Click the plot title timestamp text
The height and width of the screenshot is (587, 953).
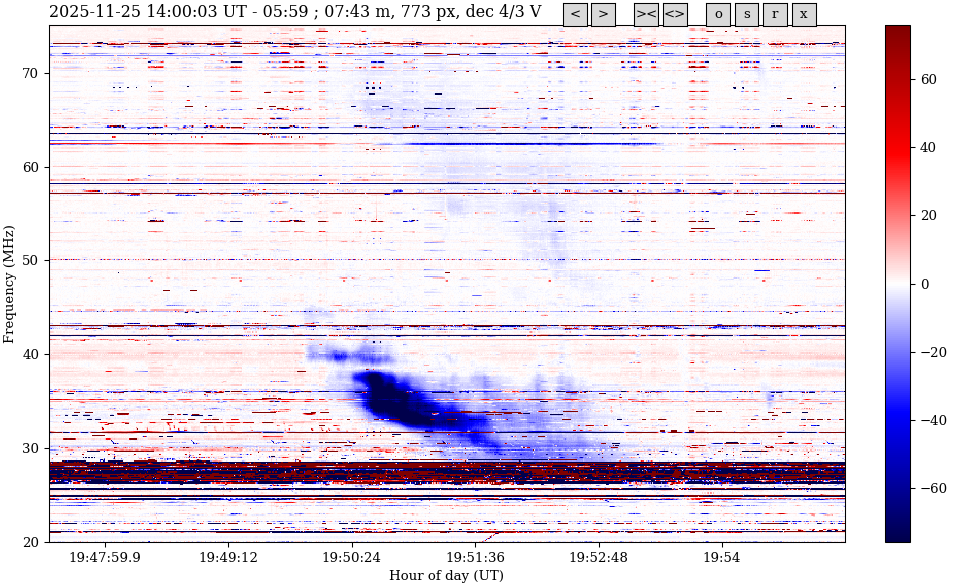click(295, 12)
